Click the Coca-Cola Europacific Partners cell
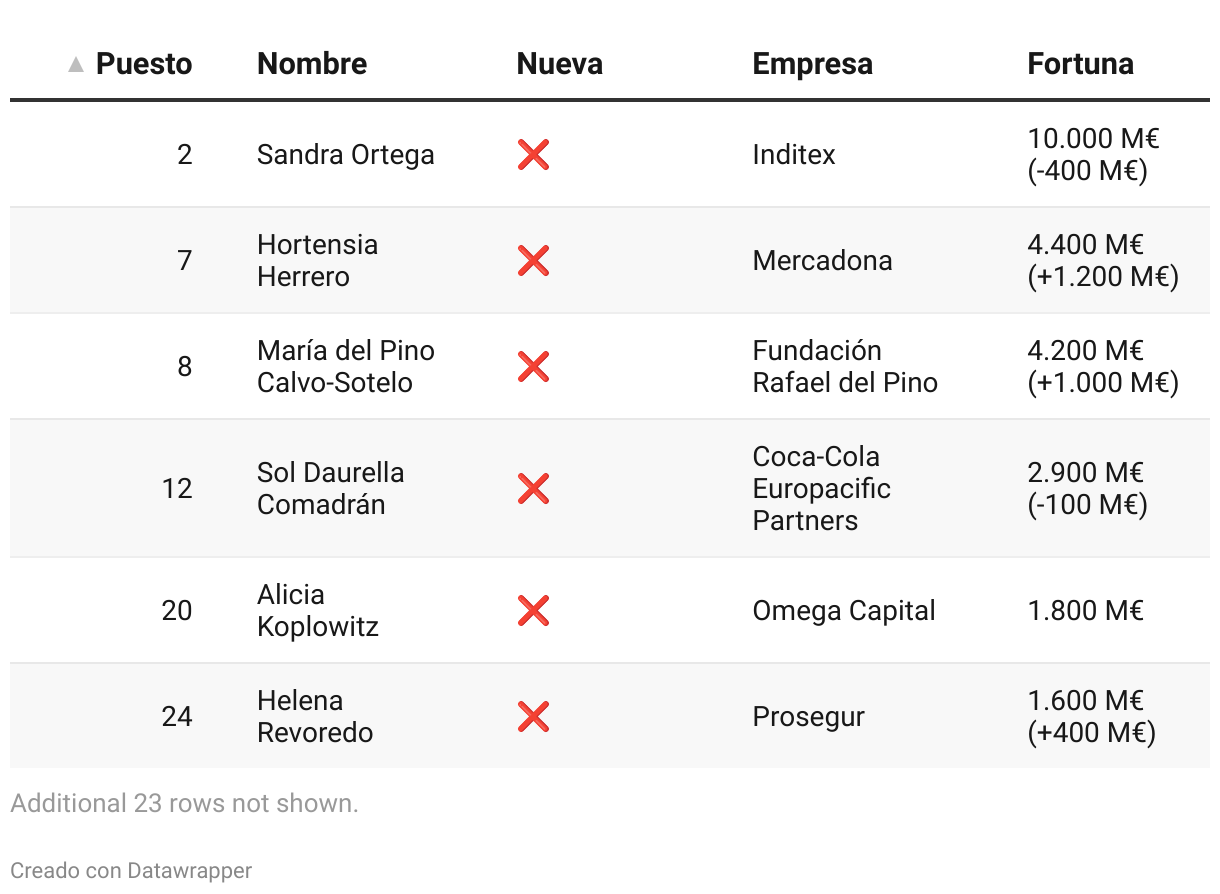 tap(821, 489)
